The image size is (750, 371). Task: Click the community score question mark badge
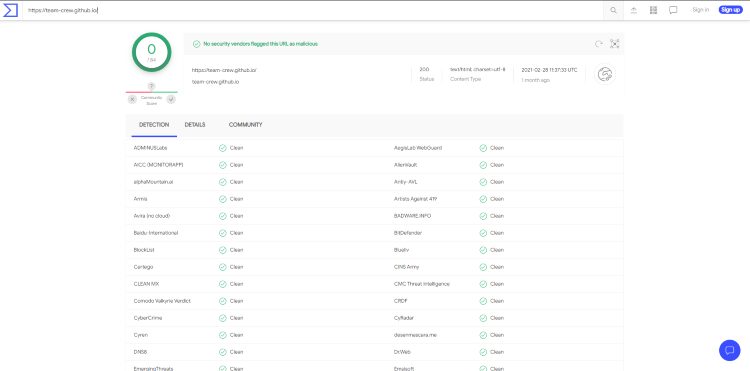tap(152, 86)
